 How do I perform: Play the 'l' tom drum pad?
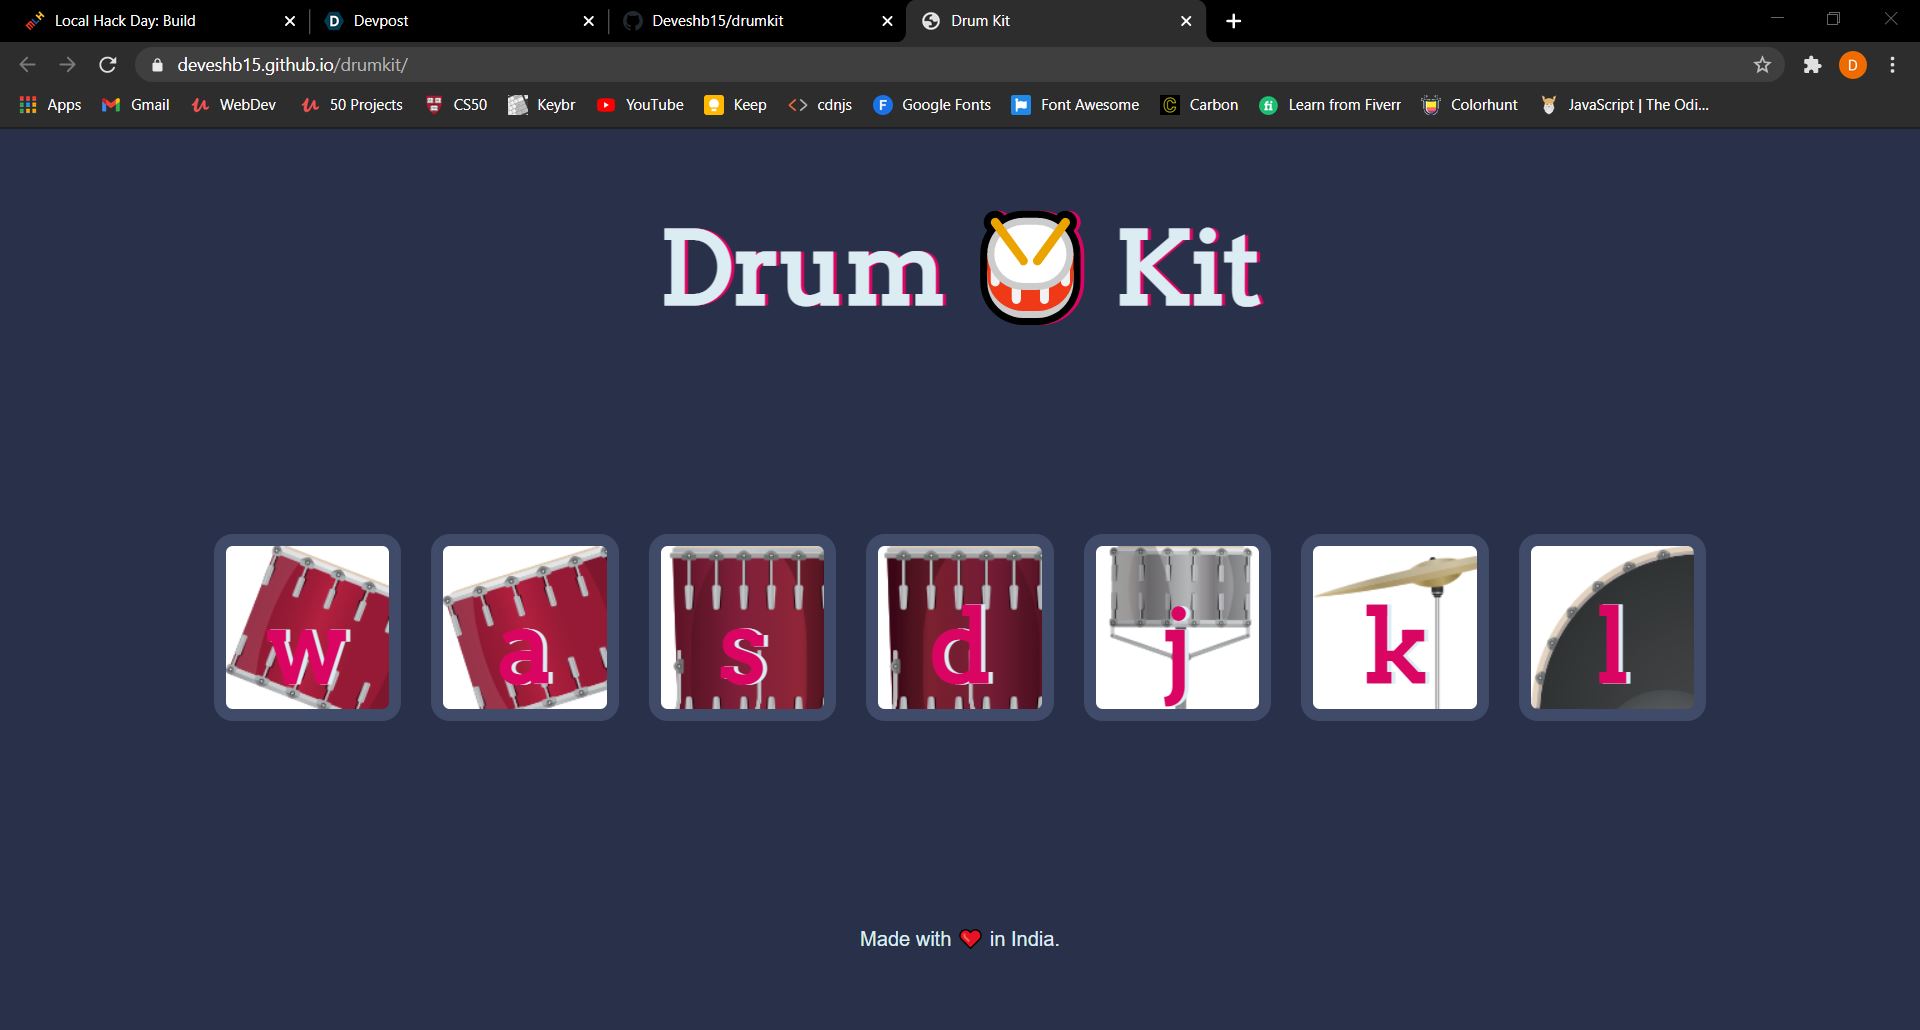[1611, 627]
